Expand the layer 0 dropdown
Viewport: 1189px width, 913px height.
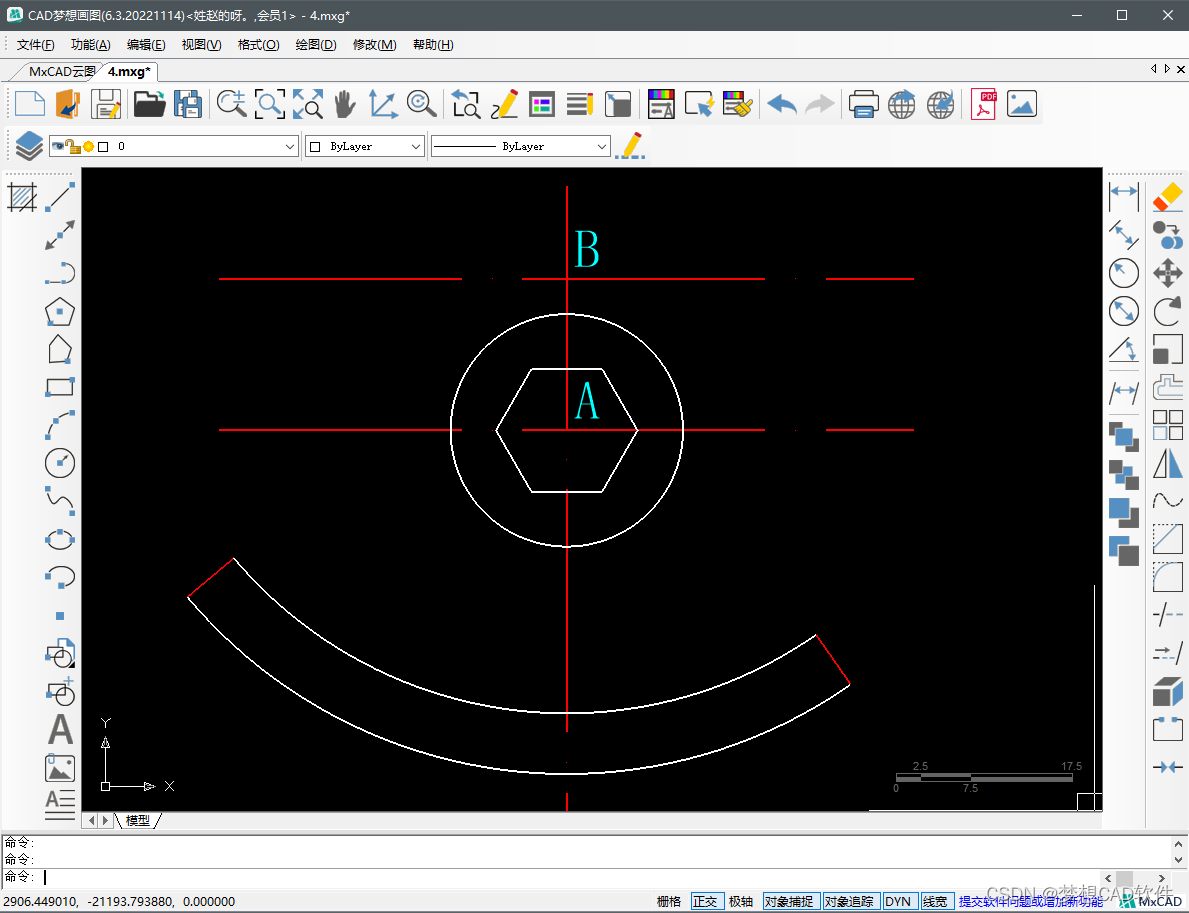click(x=290, y=146)
